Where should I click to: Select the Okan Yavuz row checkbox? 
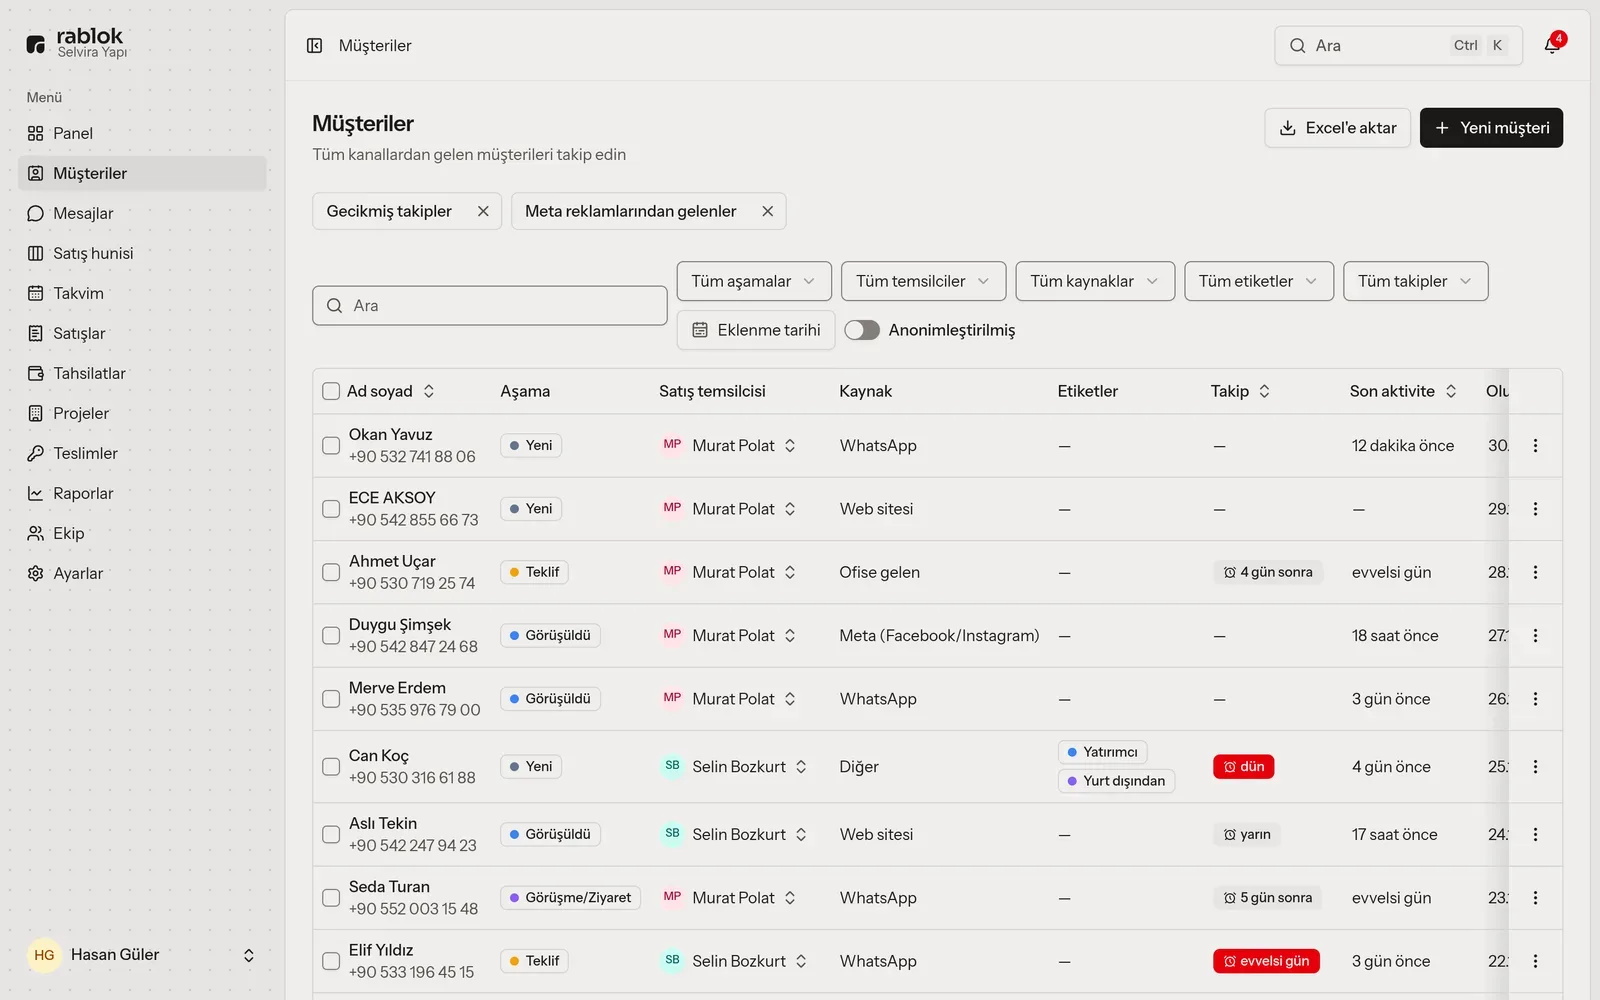tap(331, 446)
